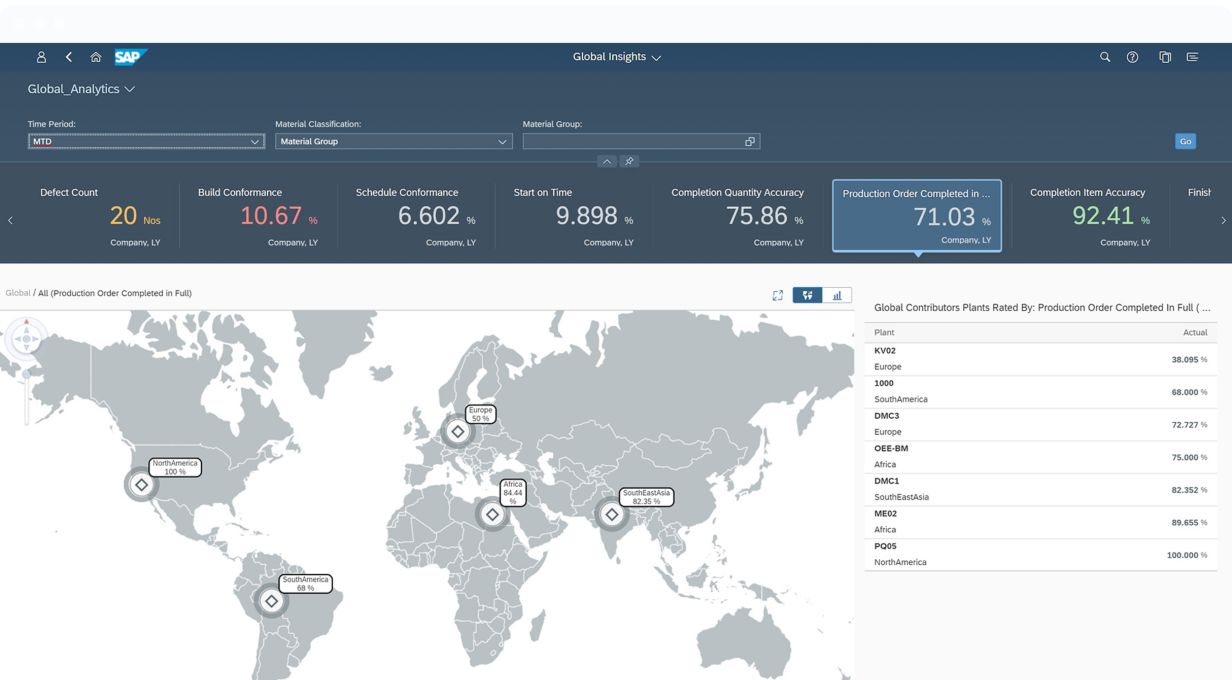1232x680 pixels.
Task: Collapse the filter header with up arrow
Action: click(x=607, y=161)
